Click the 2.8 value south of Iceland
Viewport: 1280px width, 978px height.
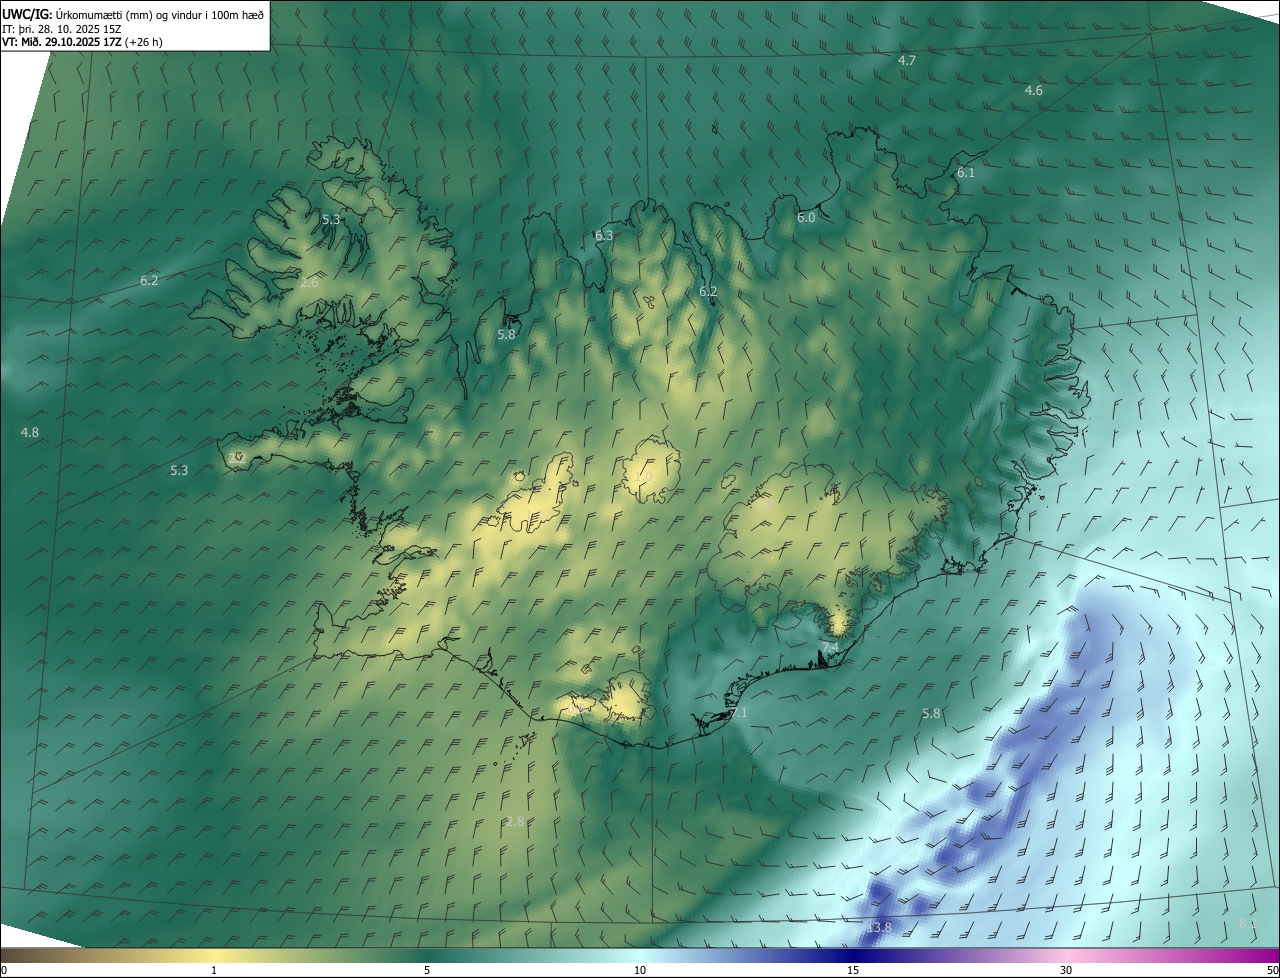point(515,822)
